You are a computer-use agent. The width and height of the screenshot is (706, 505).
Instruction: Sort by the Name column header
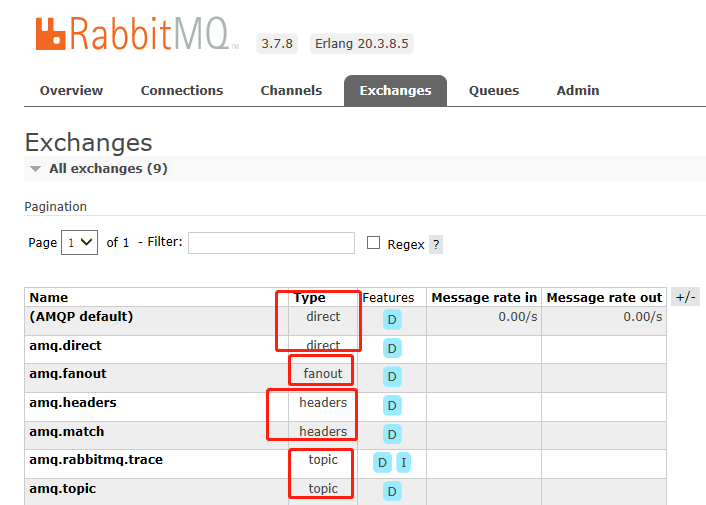click(x=49, y=298)
